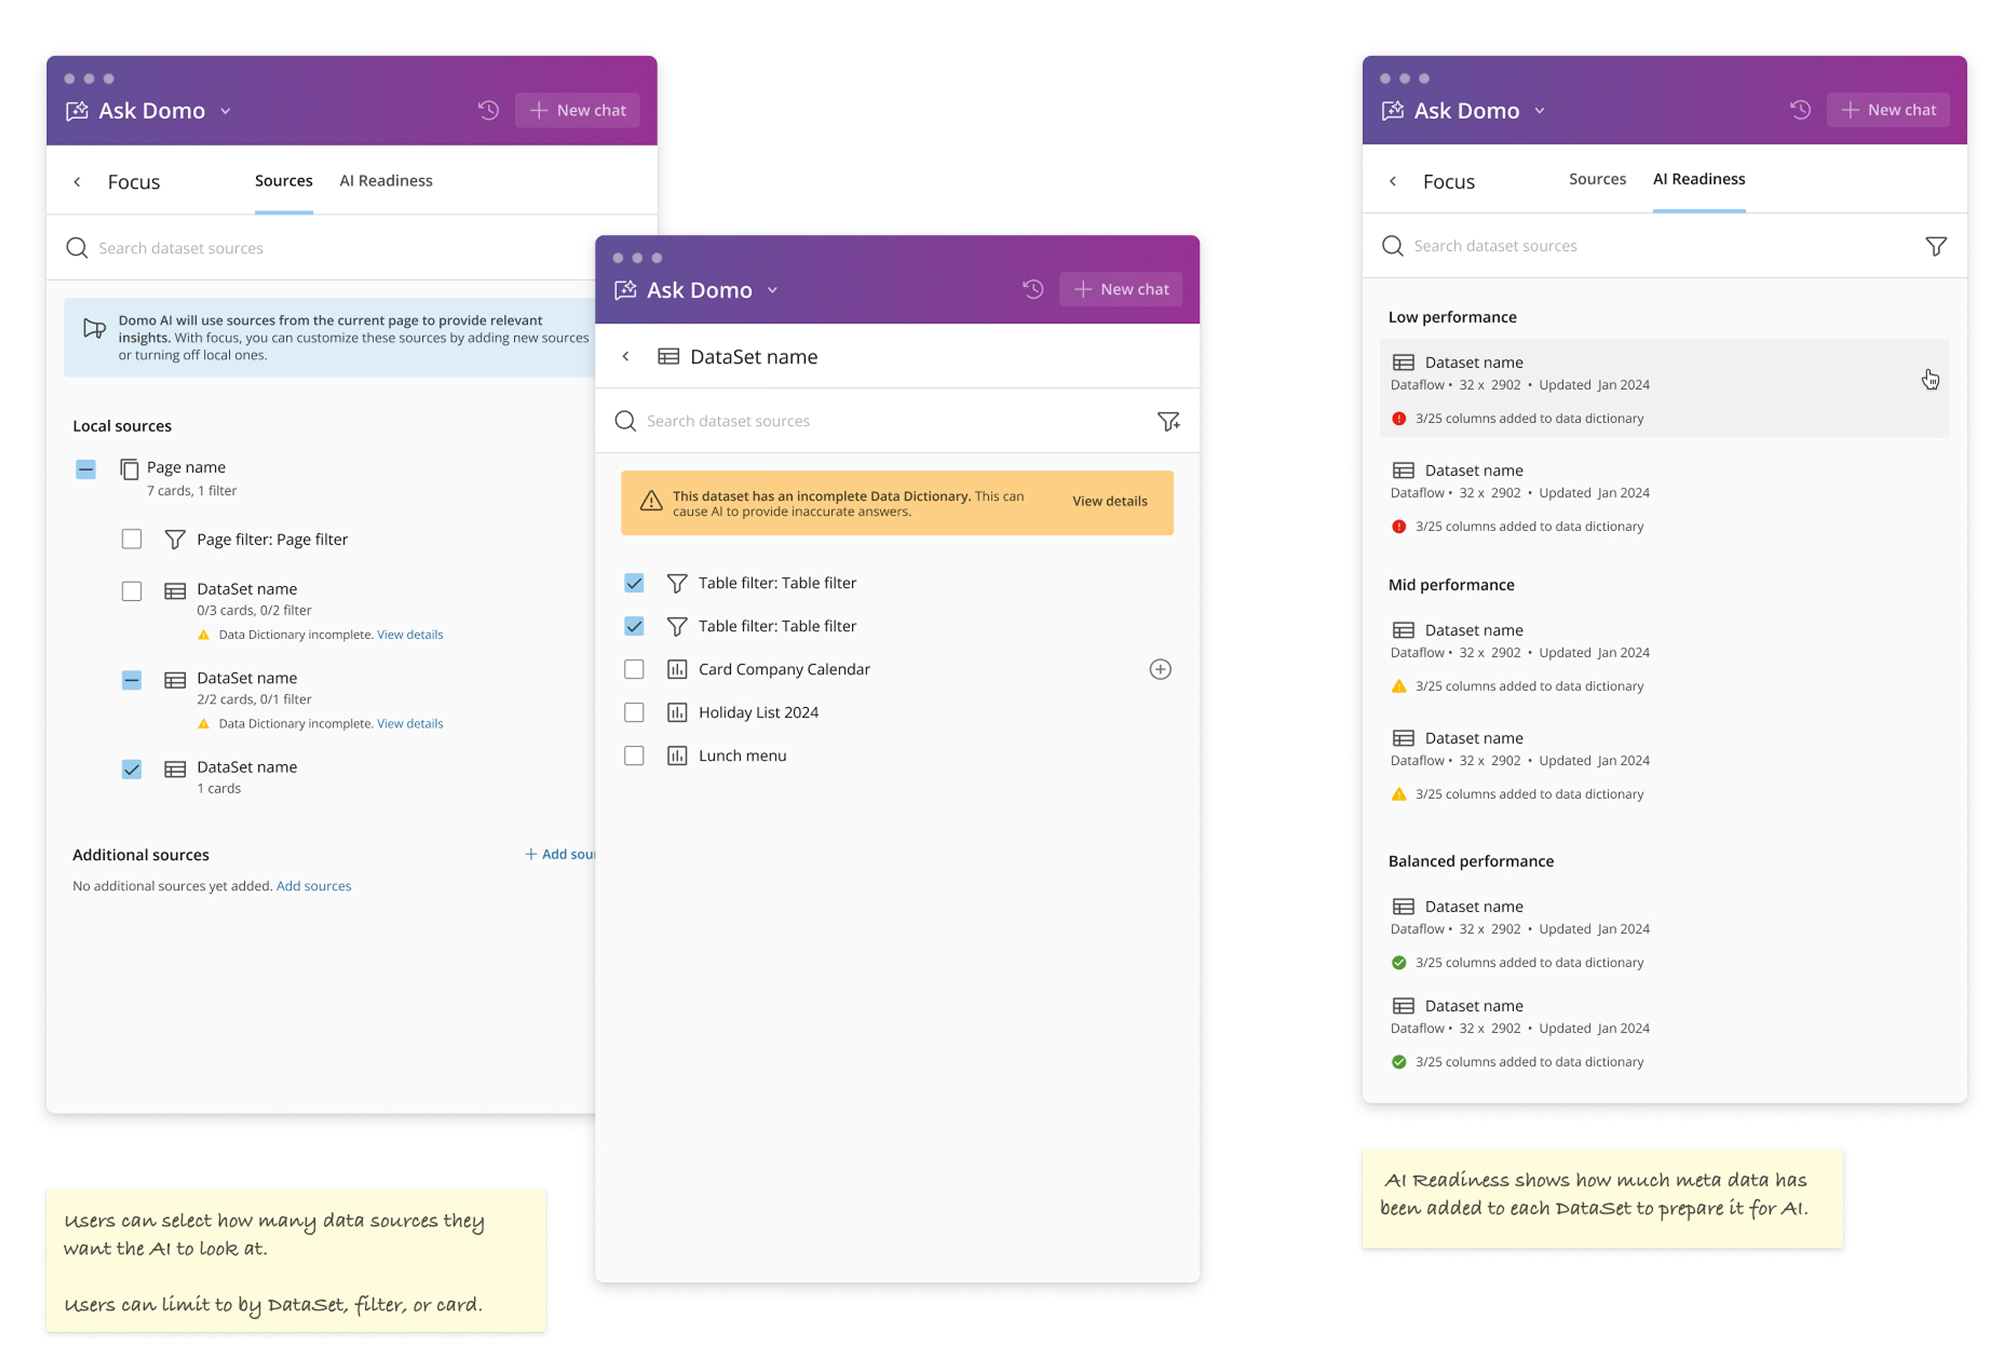Viewport: 2012px width, 1364px height.
Task: Click Add sources link under Additional sources text
Action: coord(314,886)
